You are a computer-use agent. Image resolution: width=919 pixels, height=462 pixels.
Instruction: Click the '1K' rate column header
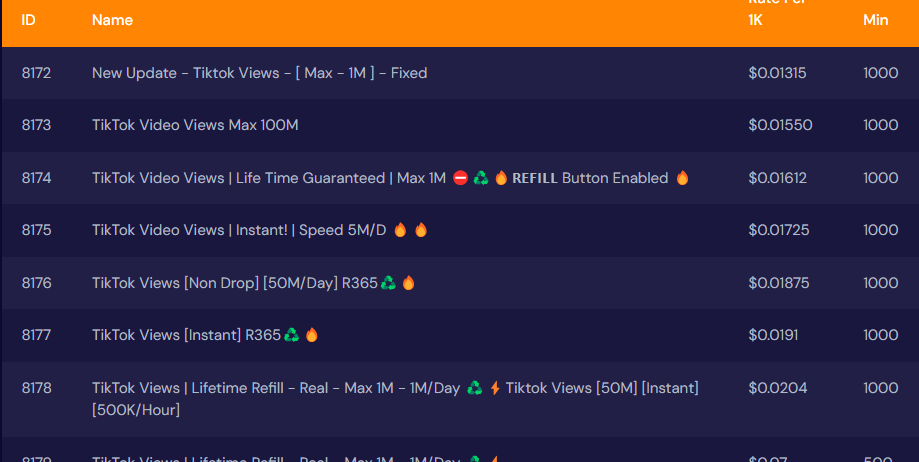point(755,20)
